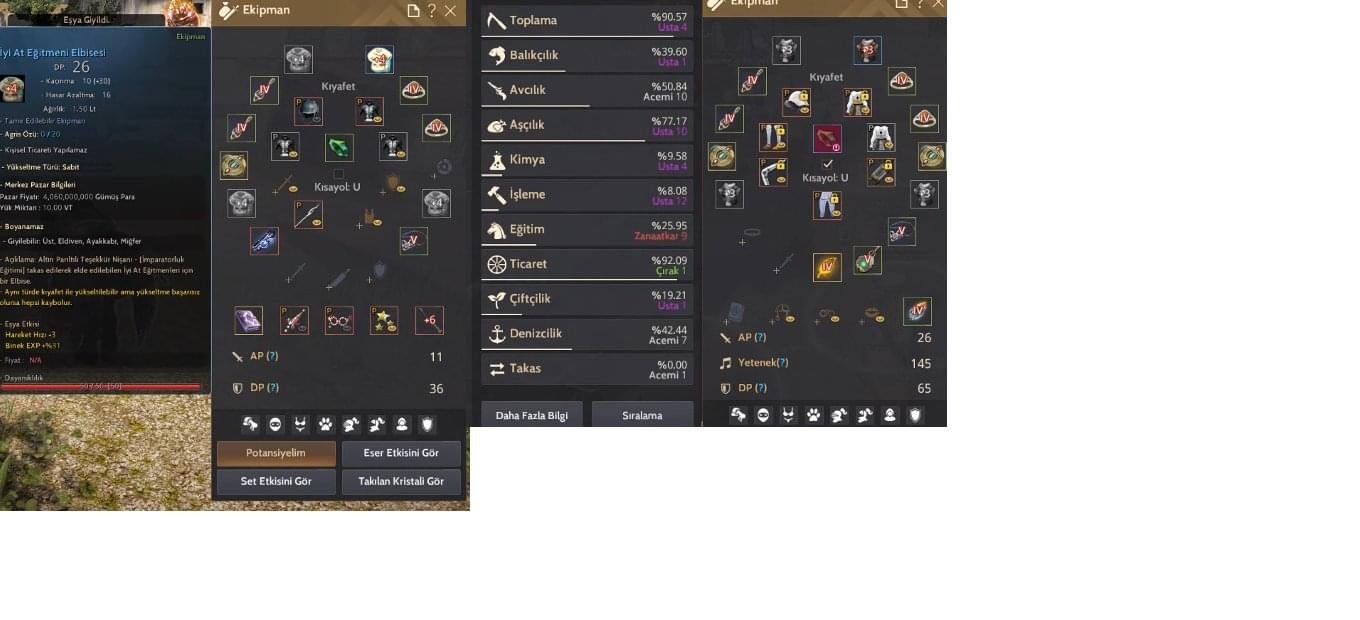Click the Takılan Kristali Gör button
This screenshot has height=620, width=1360.
(401, 481)
